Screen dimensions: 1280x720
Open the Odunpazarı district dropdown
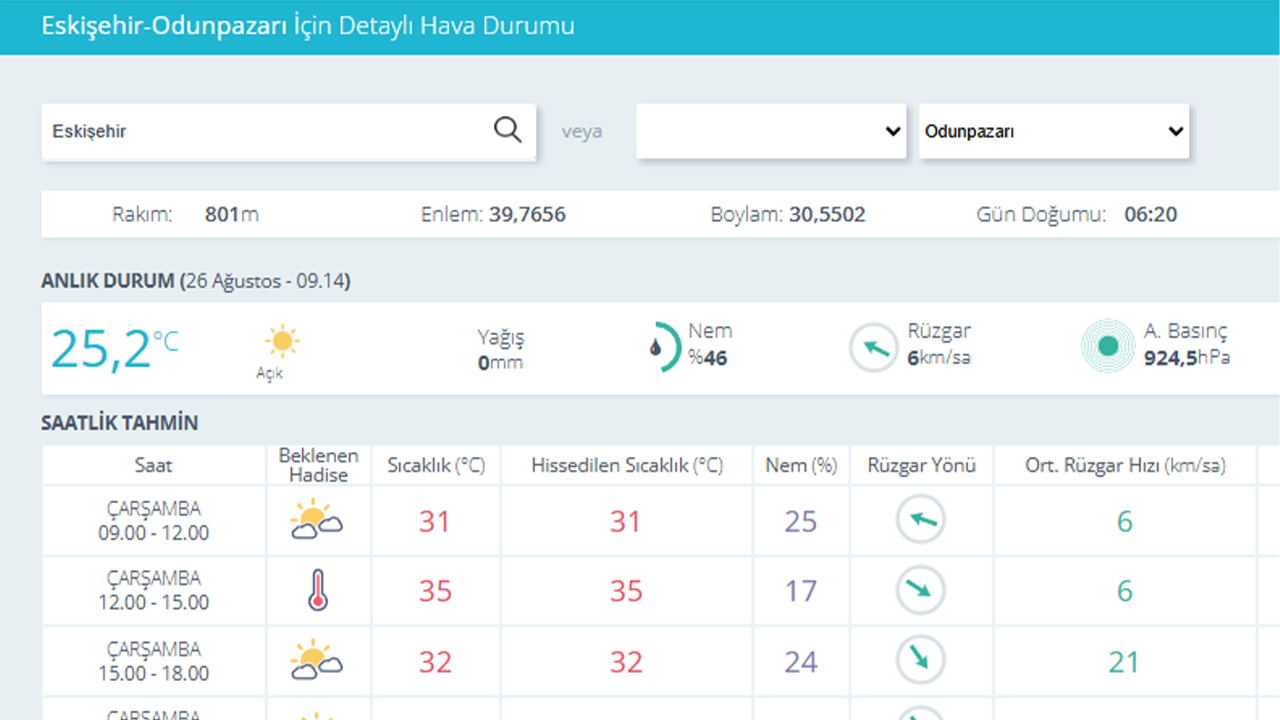[x=1054, y=131]
